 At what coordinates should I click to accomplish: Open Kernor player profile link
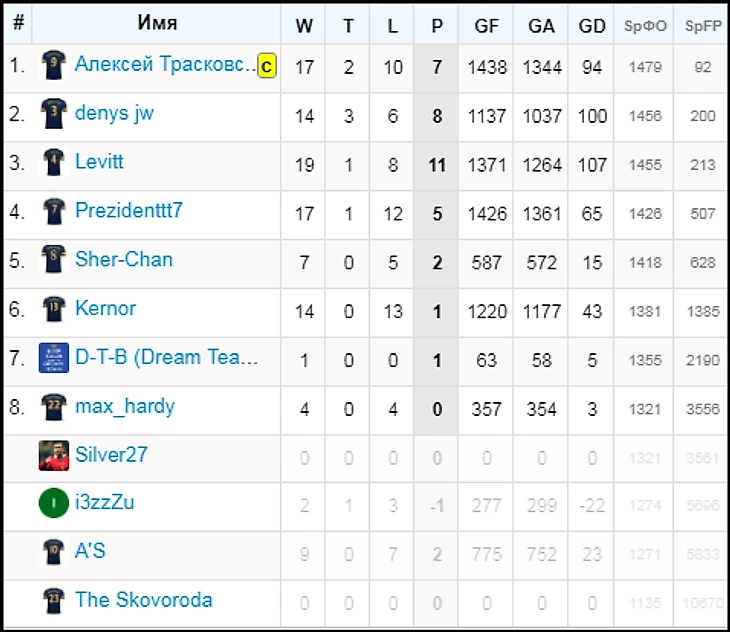coord(105,308)
